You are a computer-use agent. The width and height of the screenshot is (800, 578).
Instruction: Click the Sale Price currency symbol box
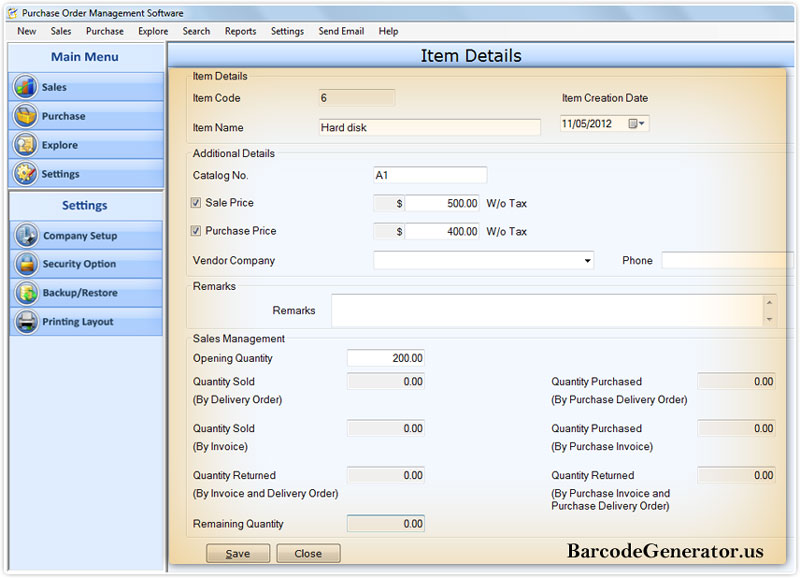point(389,204)
